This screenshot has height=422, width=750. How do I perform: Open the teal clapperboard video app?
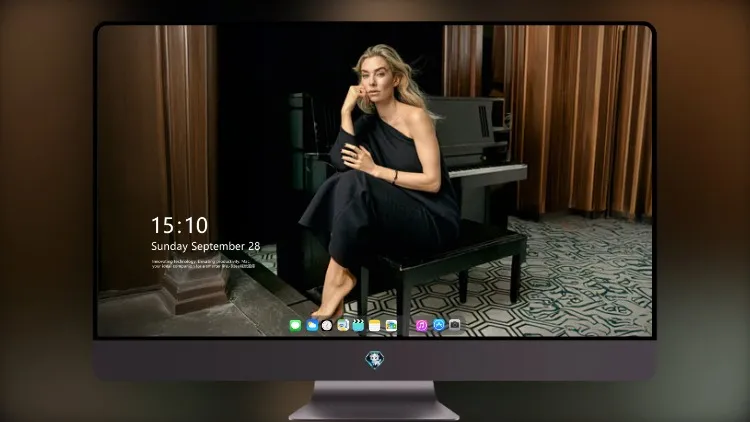(358, 326)
